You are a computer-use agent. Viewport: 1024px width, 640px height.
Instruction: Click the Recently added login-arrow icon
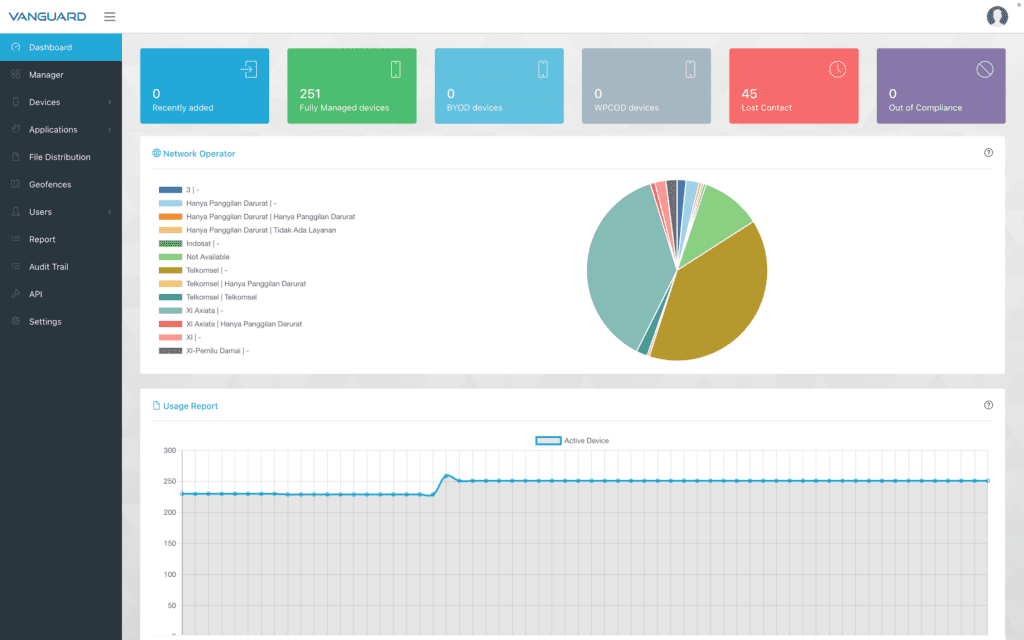[x=249, y=69]
